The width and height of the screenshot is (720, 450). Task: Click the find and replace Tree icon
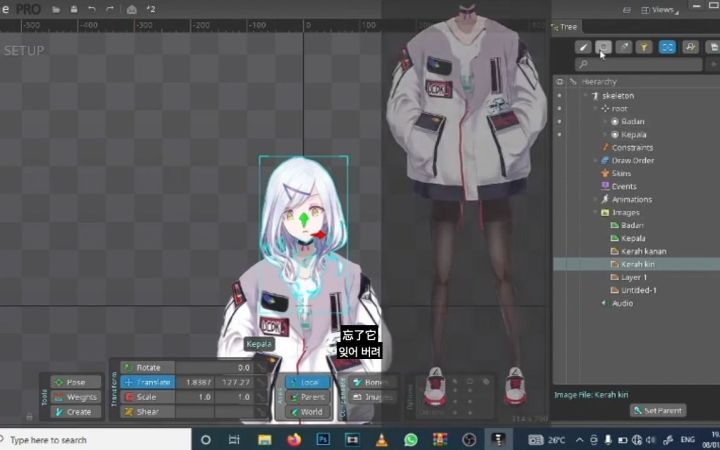coord(690,47)
